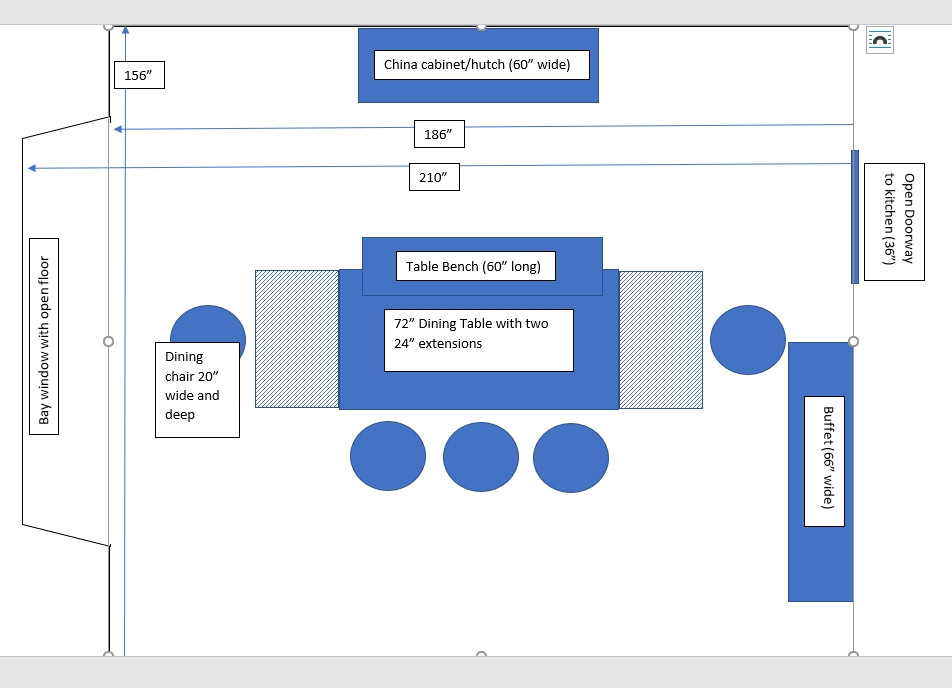
Task: Select the blue chair circle right of the table
Action: click(748, 340)
